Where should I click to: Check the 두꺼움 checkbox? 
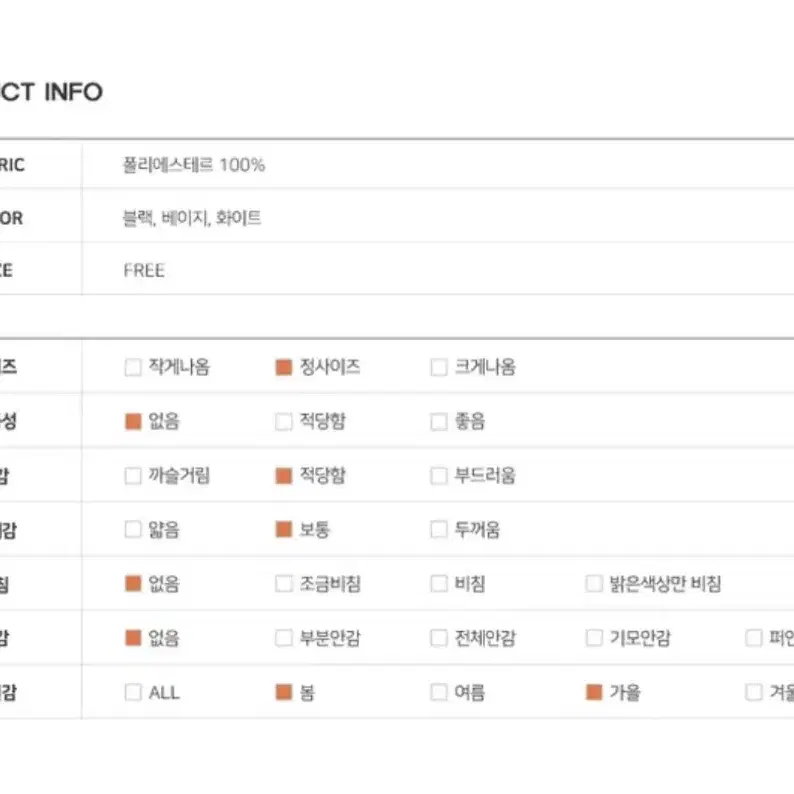[x=439, y=530]
